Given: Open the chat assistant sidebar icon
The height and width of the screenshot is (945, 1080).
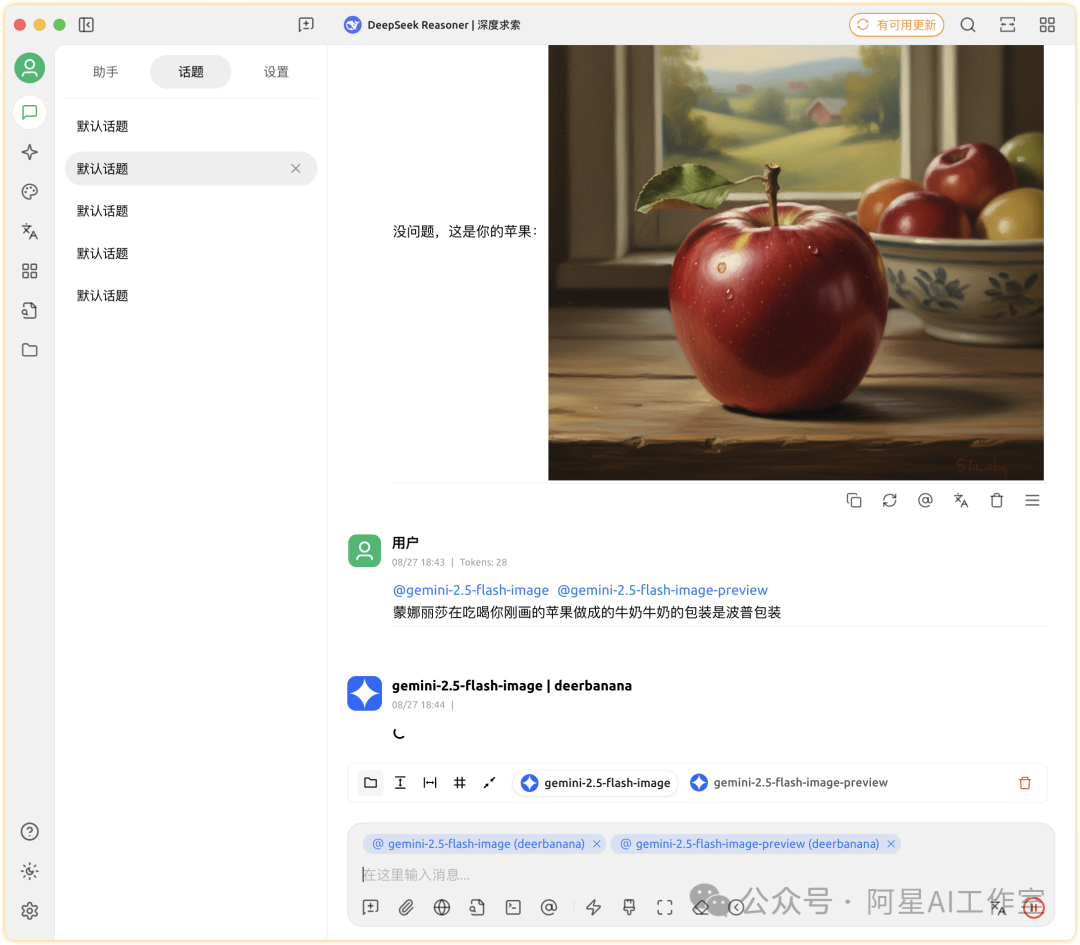Looking at the screenshot, I should coord(30,112).
